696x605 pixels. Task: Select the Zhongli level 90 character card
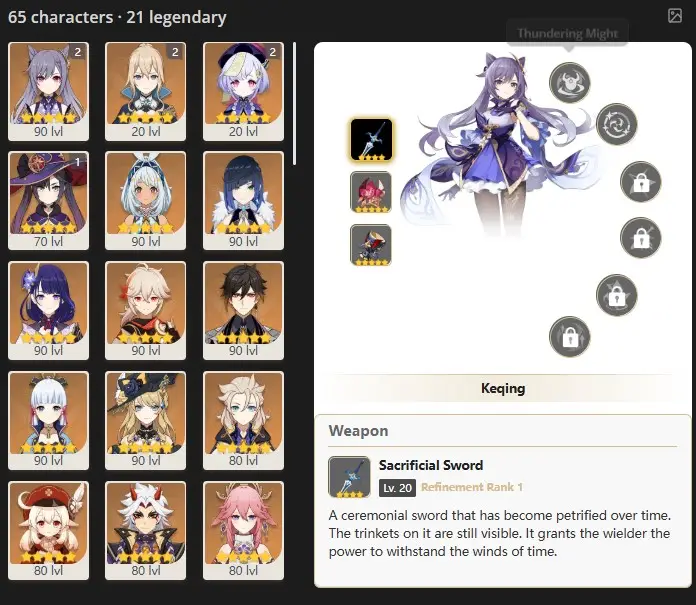243,310
